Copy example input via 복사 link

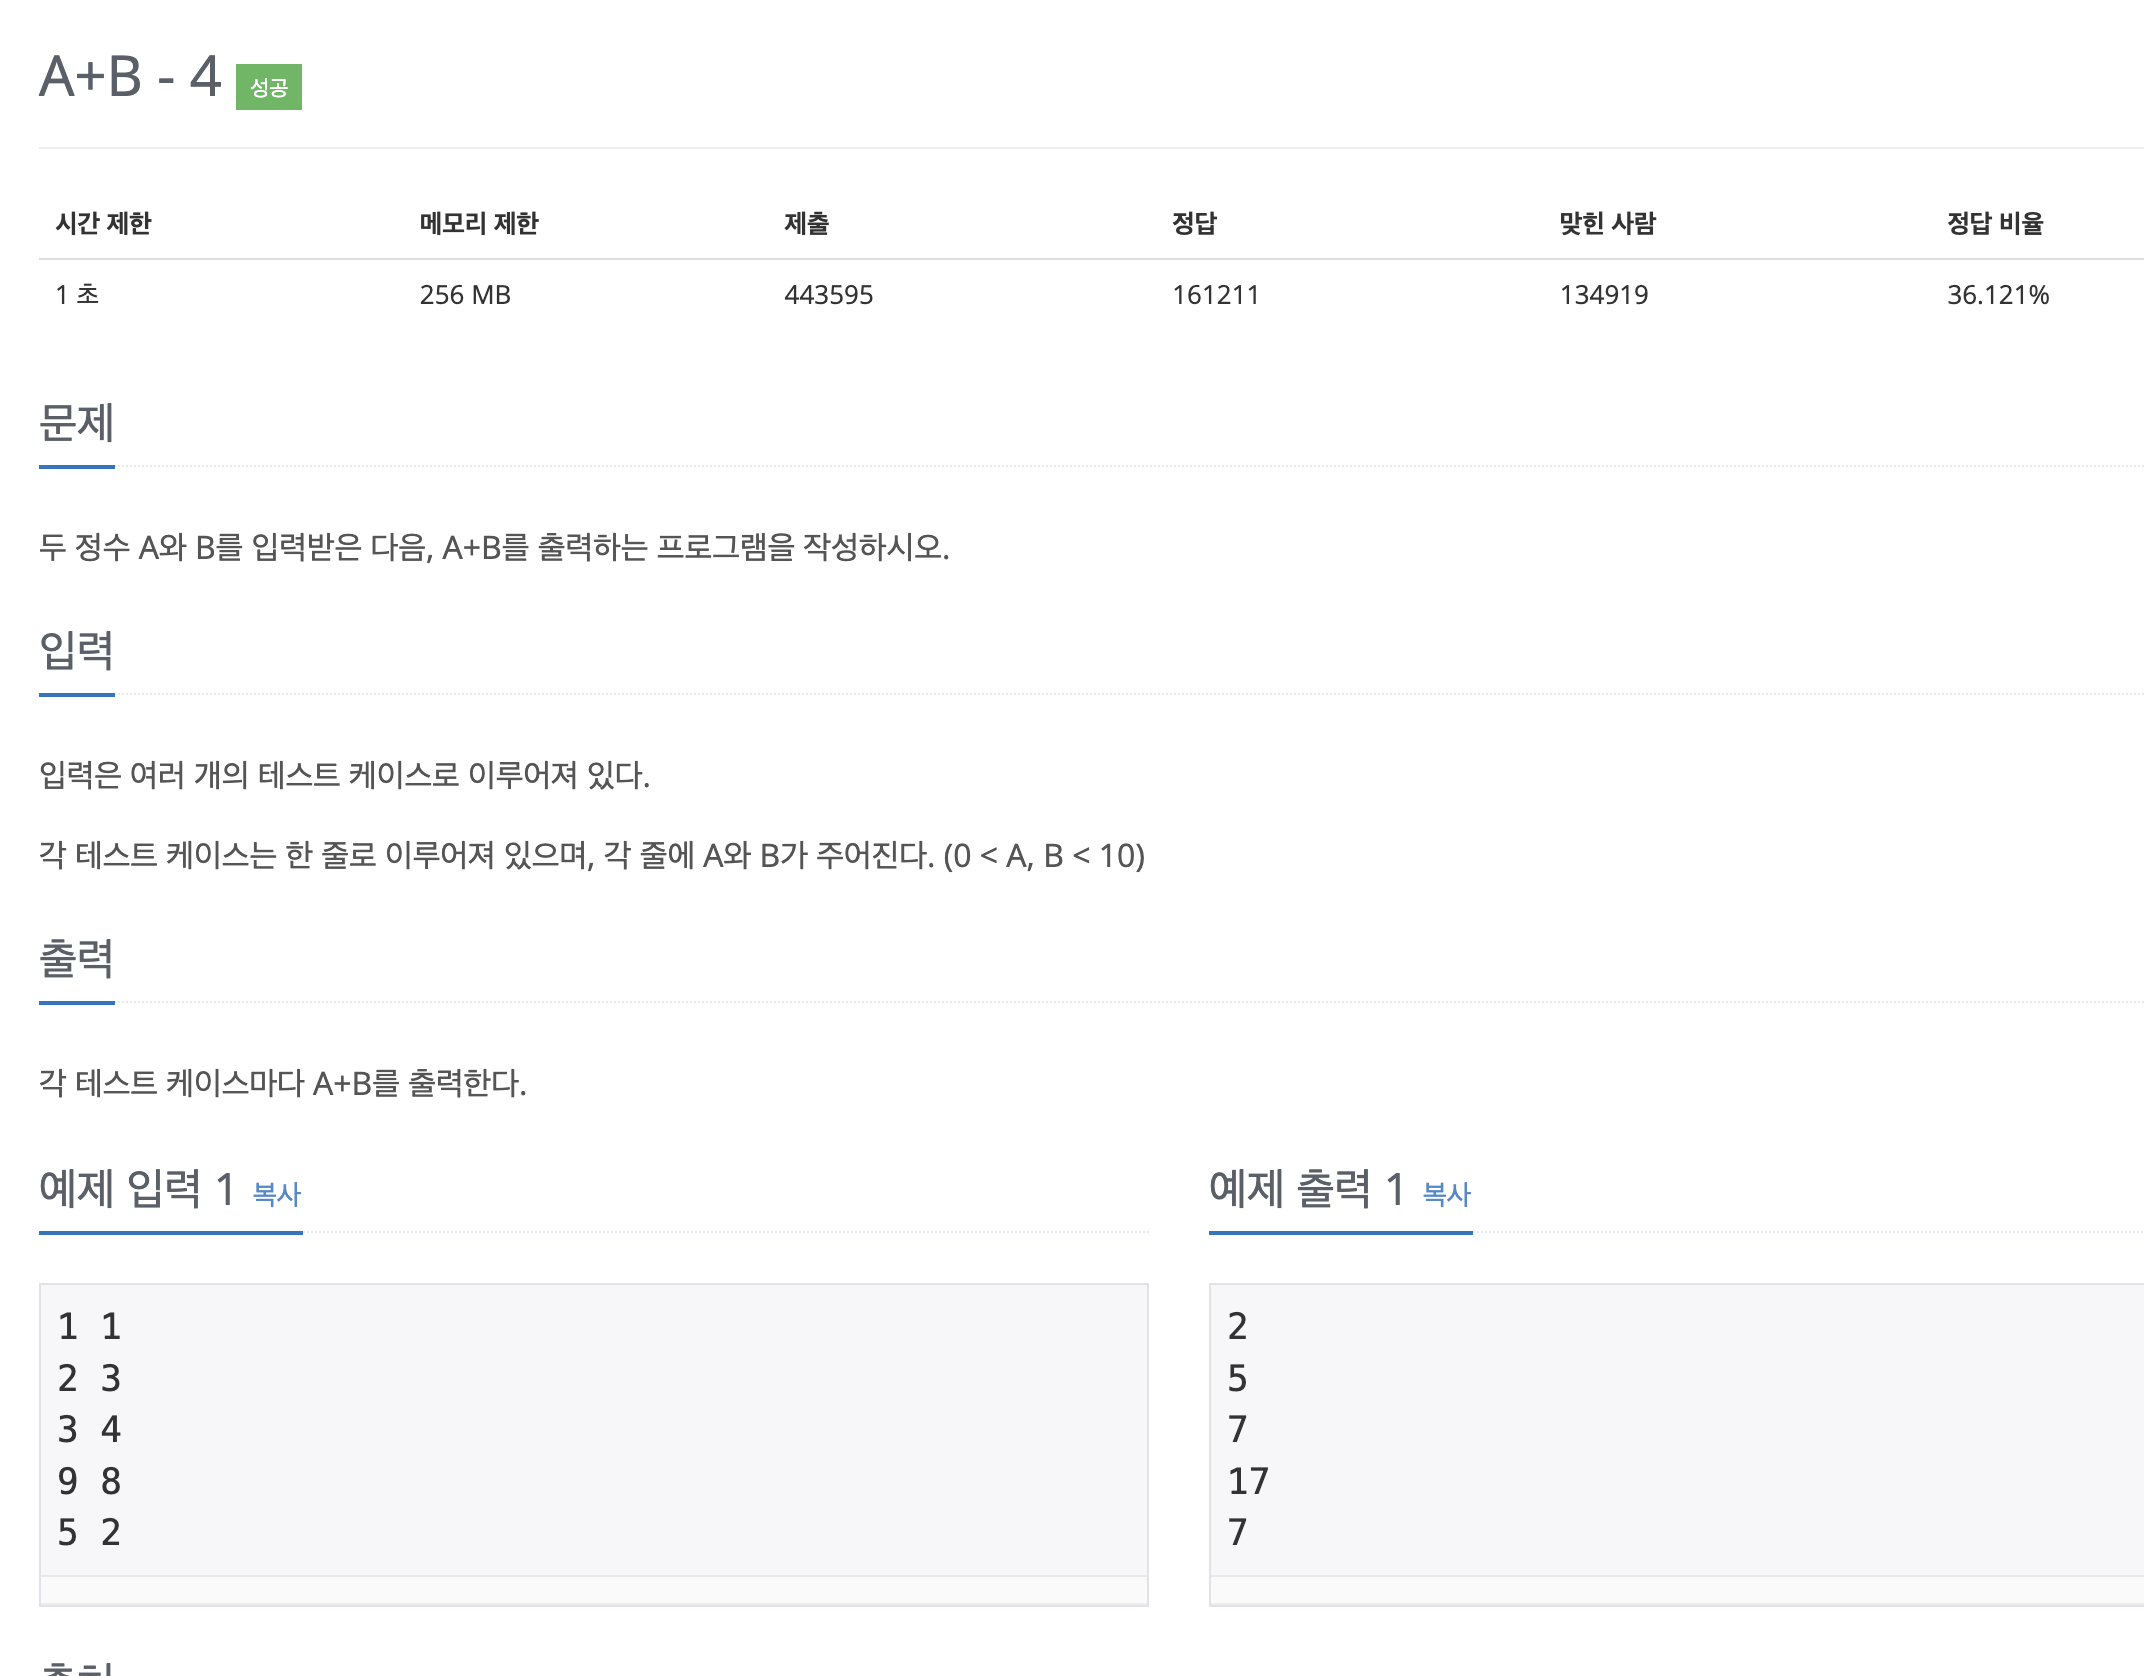pos(277,1193)
